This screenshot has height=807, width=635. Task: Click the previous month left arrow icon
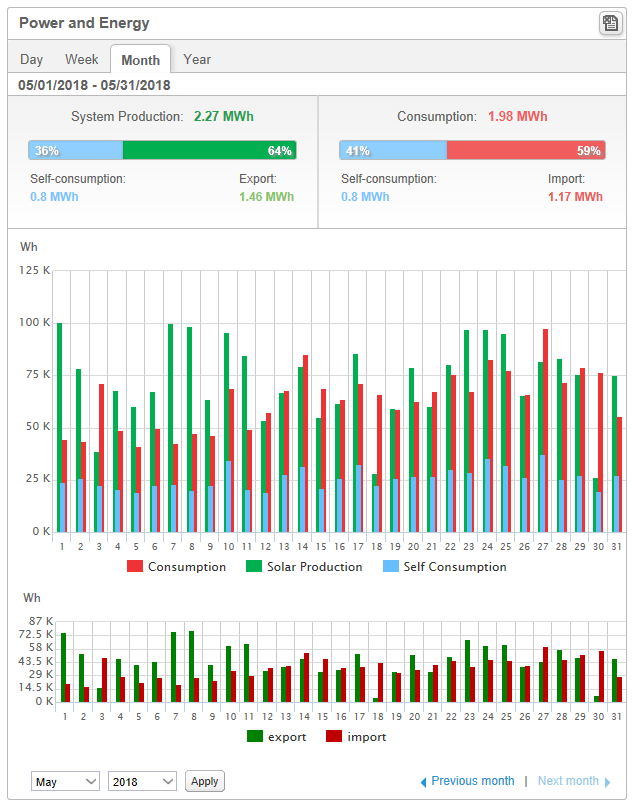(x=424, y=782)
